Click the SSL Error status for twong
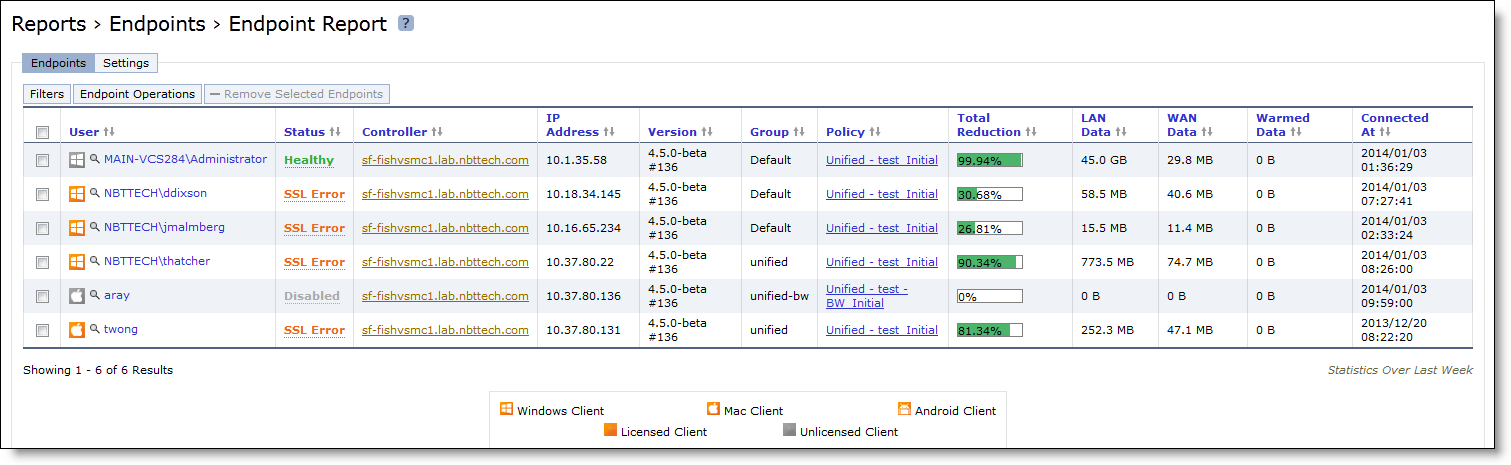 pos(314,330)
